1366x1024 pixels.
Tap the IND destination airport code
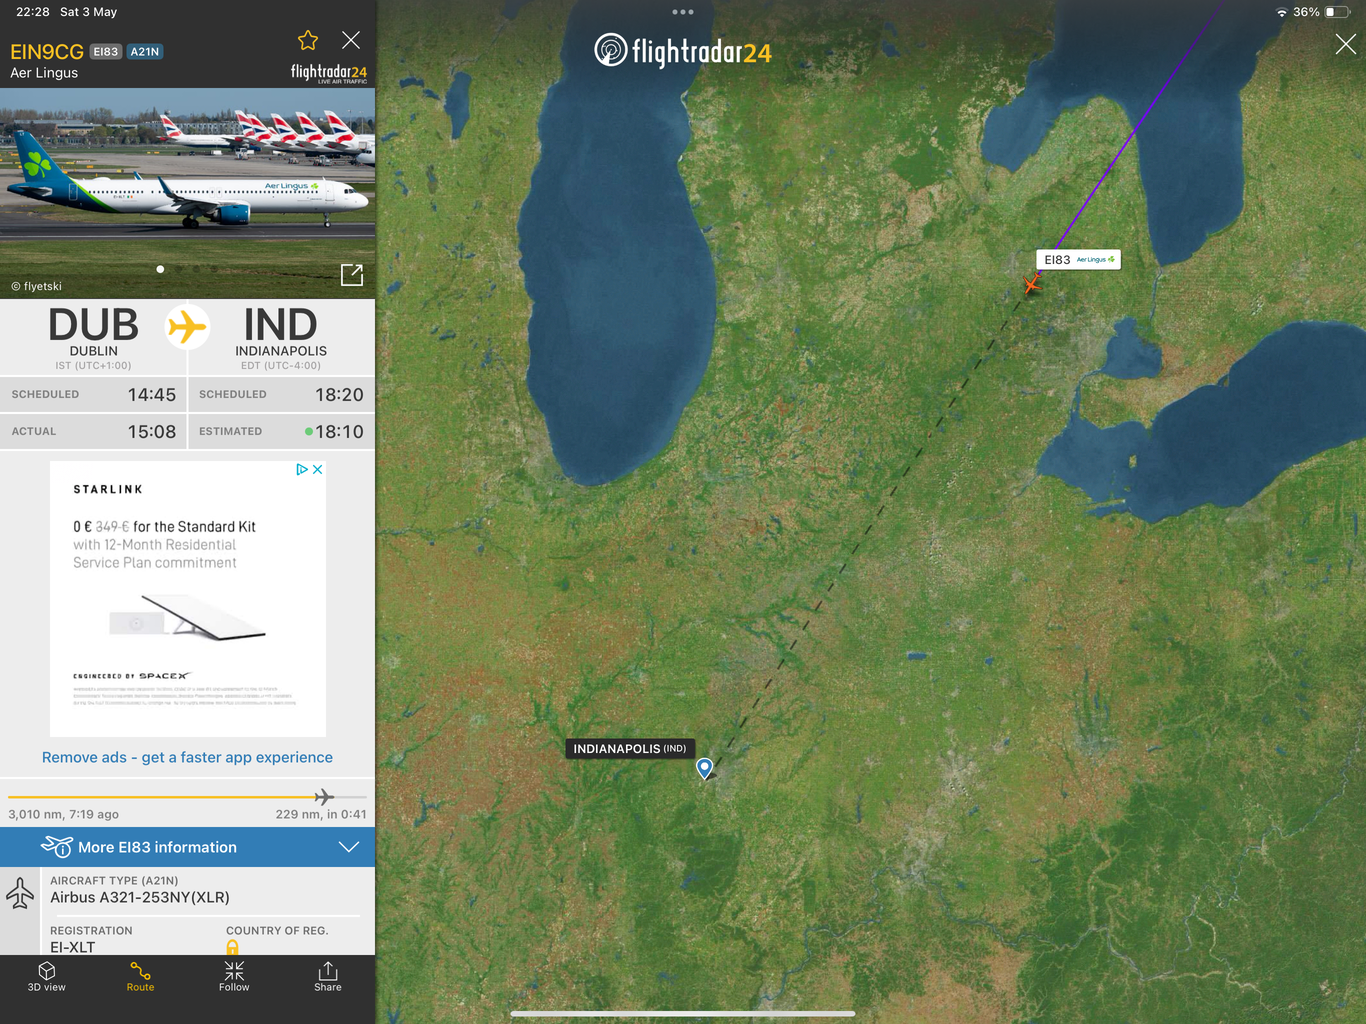281,325
